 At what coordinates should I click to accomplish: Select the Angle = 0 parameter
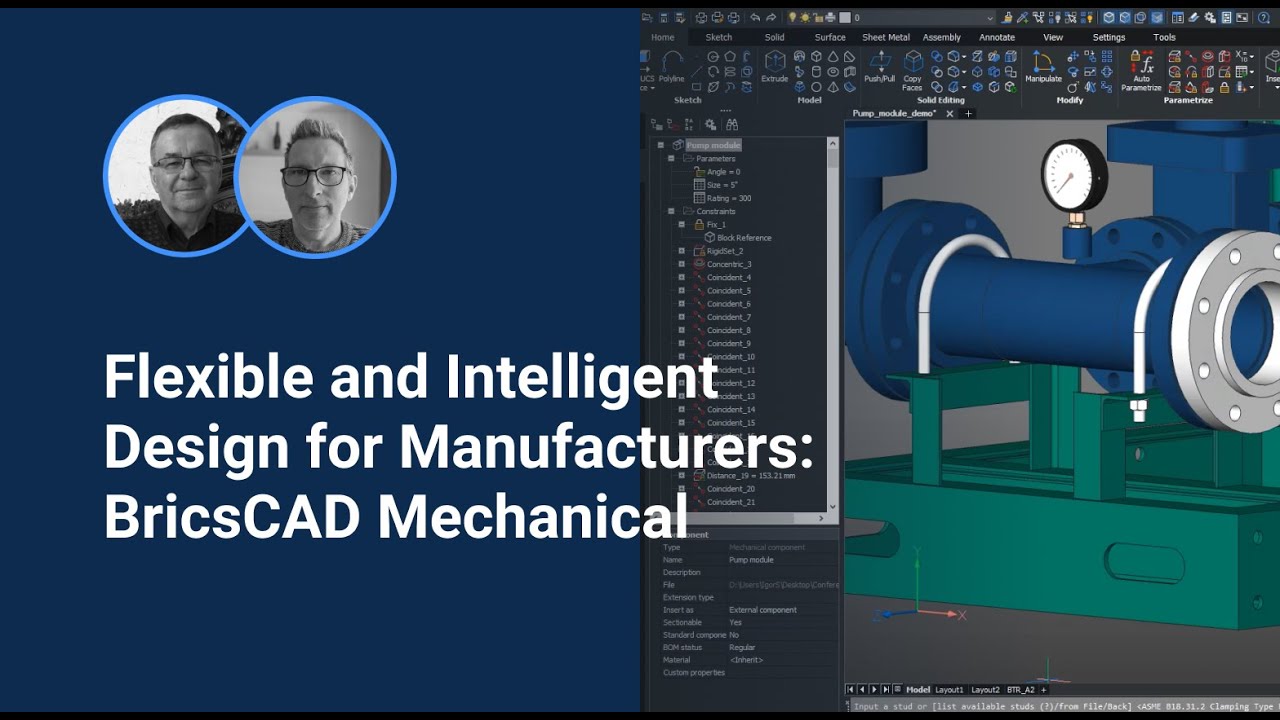click(x=724, y=172)
